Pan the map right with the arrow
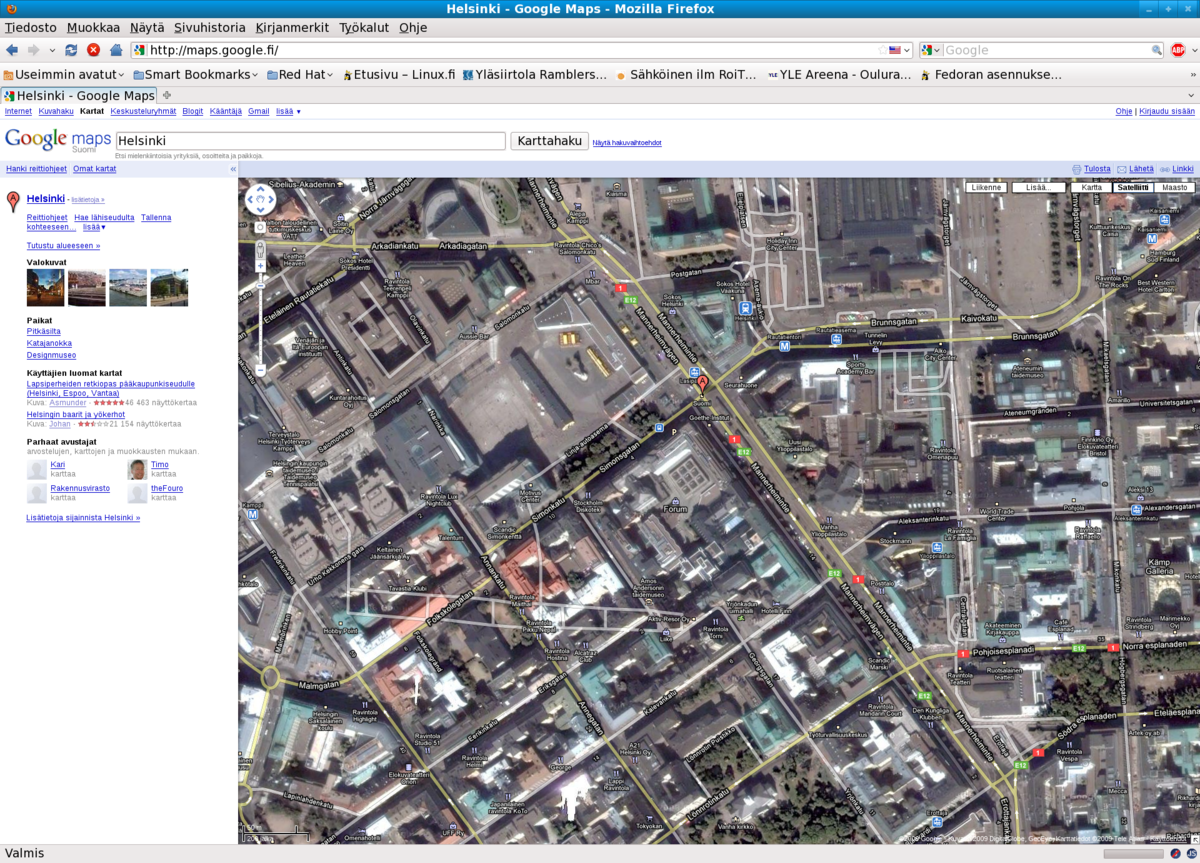 click(x=271, y=199)
